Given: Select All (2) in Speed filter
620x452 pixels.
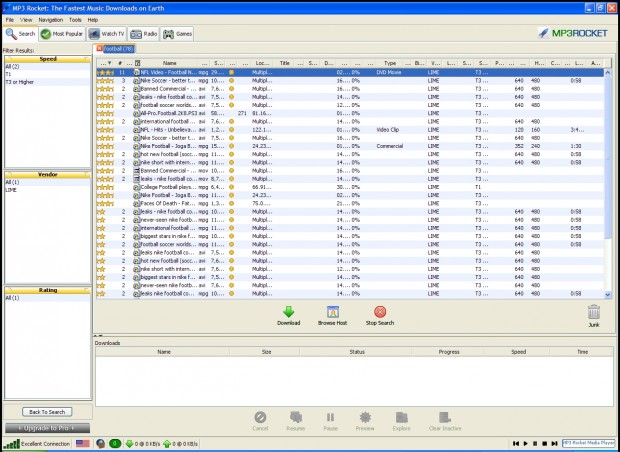Looking at the screenshot, I should point(47,66).
